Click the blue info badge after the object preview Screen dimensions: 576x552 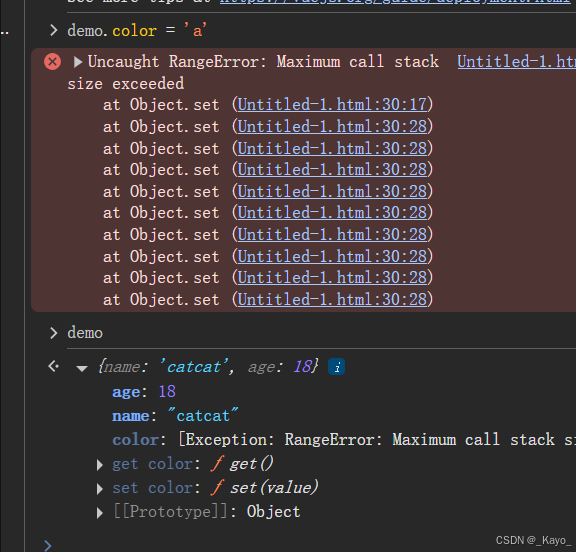(336, 367)
